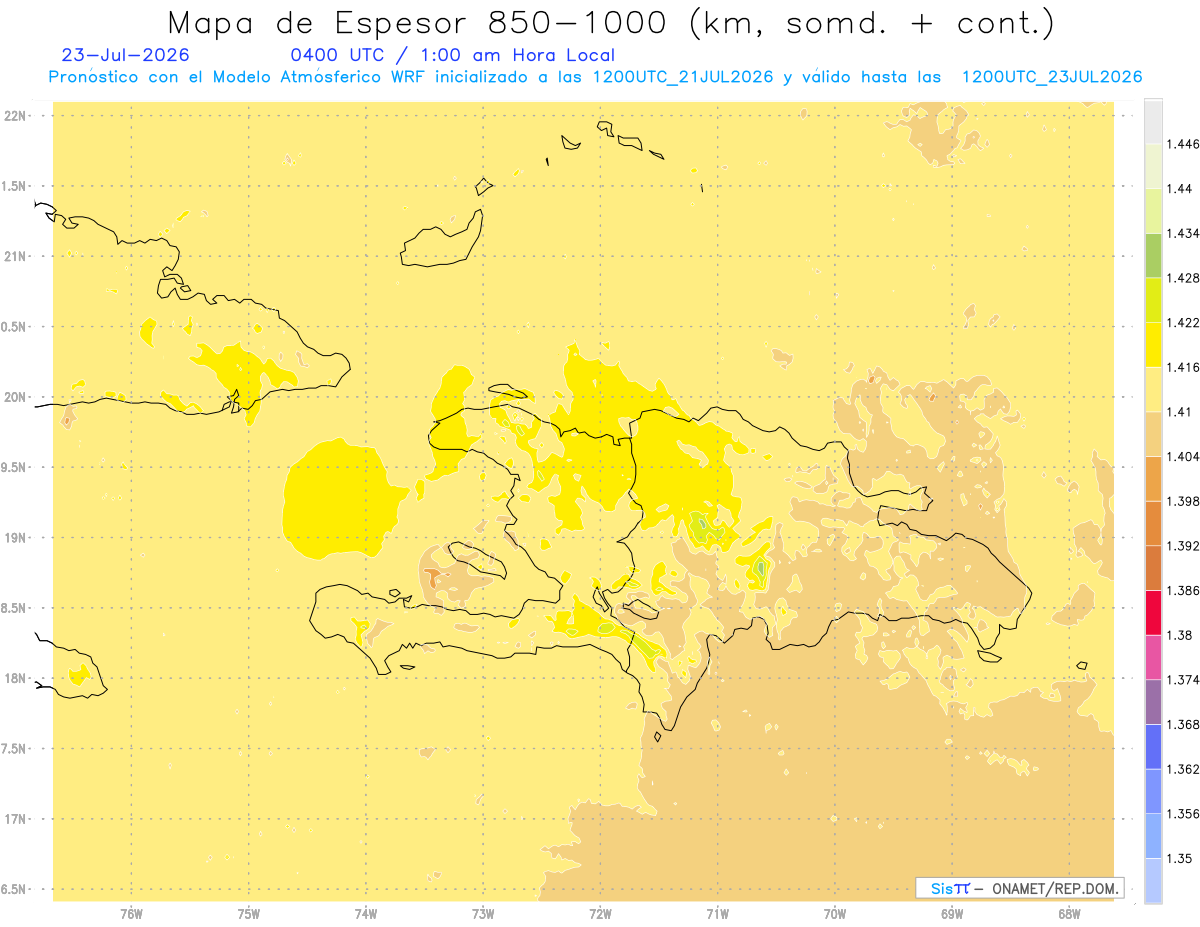Pick the tan legend swatch between 1.404 and 1.41
The width and height of the screenshot is (1200, 927).
[1153, 433]
